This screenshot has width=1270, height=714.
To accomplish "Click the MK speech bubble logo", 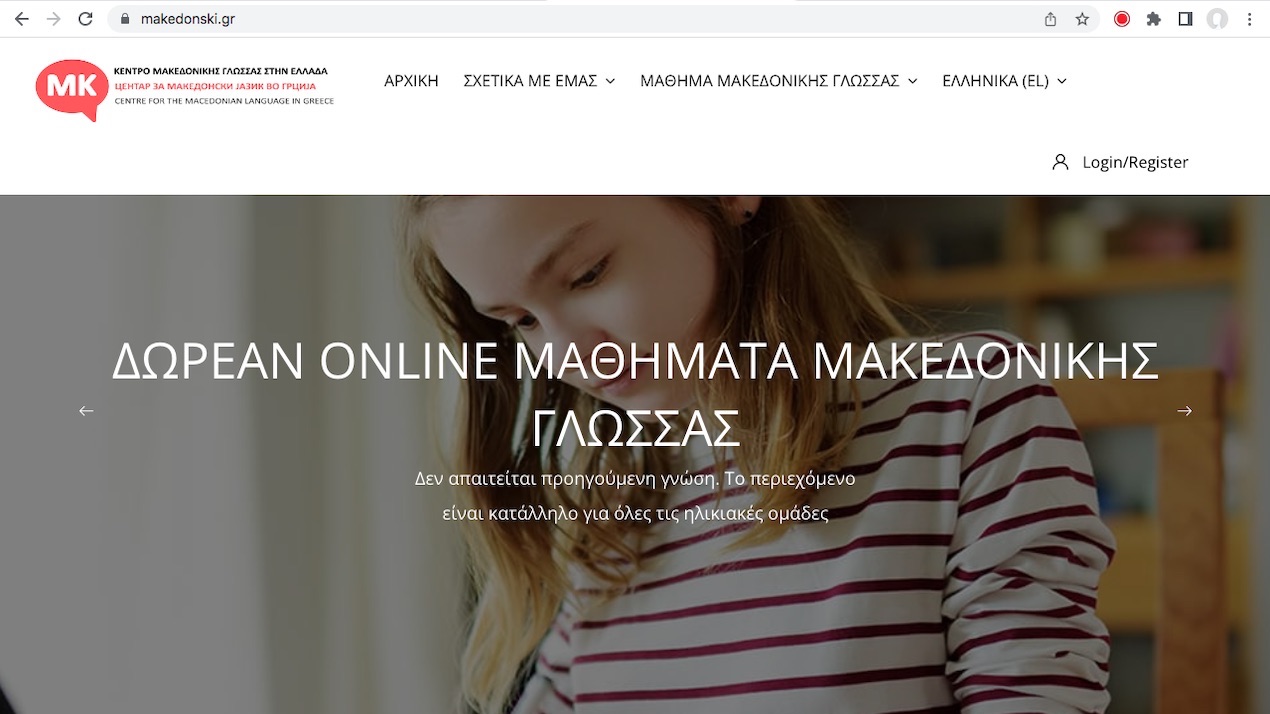I will pyautogui.click(x=71, y=89).
